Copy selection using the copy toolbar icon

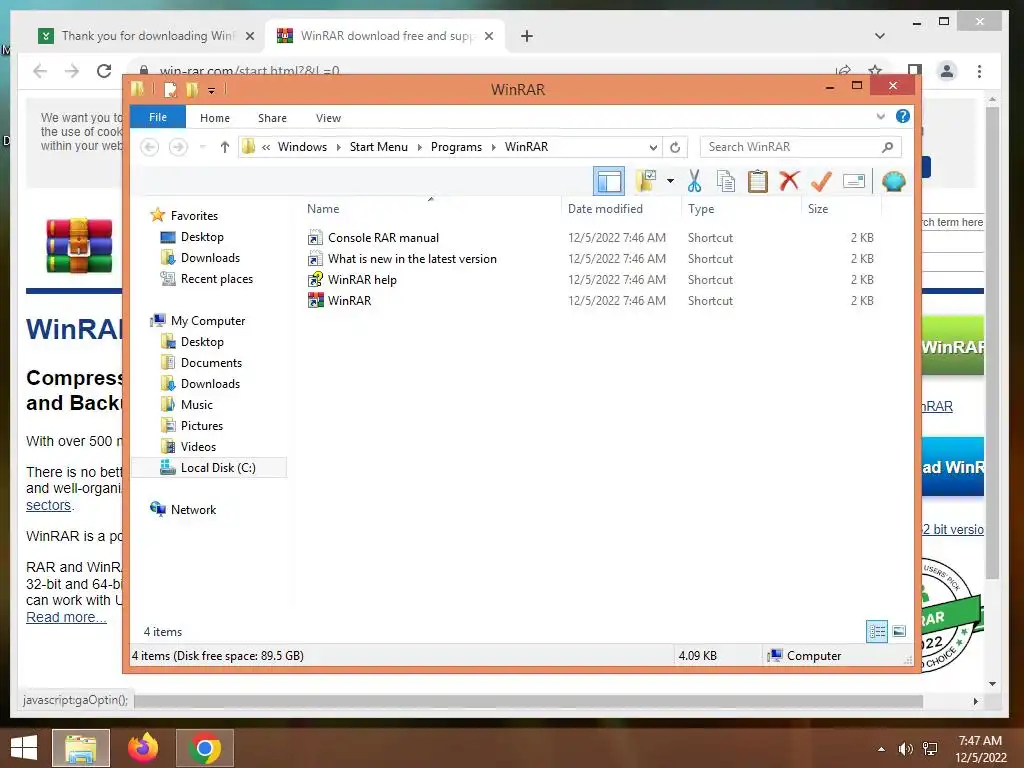pos(726,181)
